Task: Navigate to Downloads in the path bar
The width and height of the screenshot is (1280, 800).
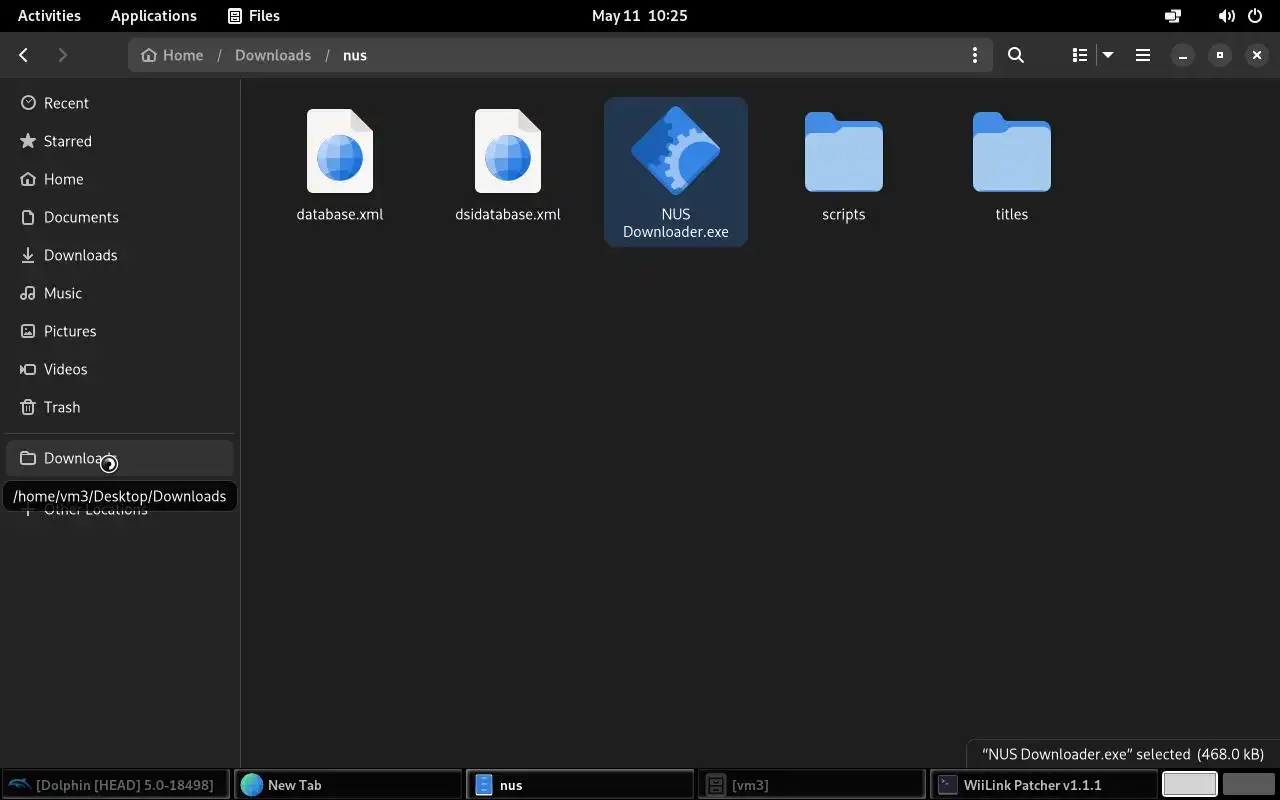Action: click(273, 55)
